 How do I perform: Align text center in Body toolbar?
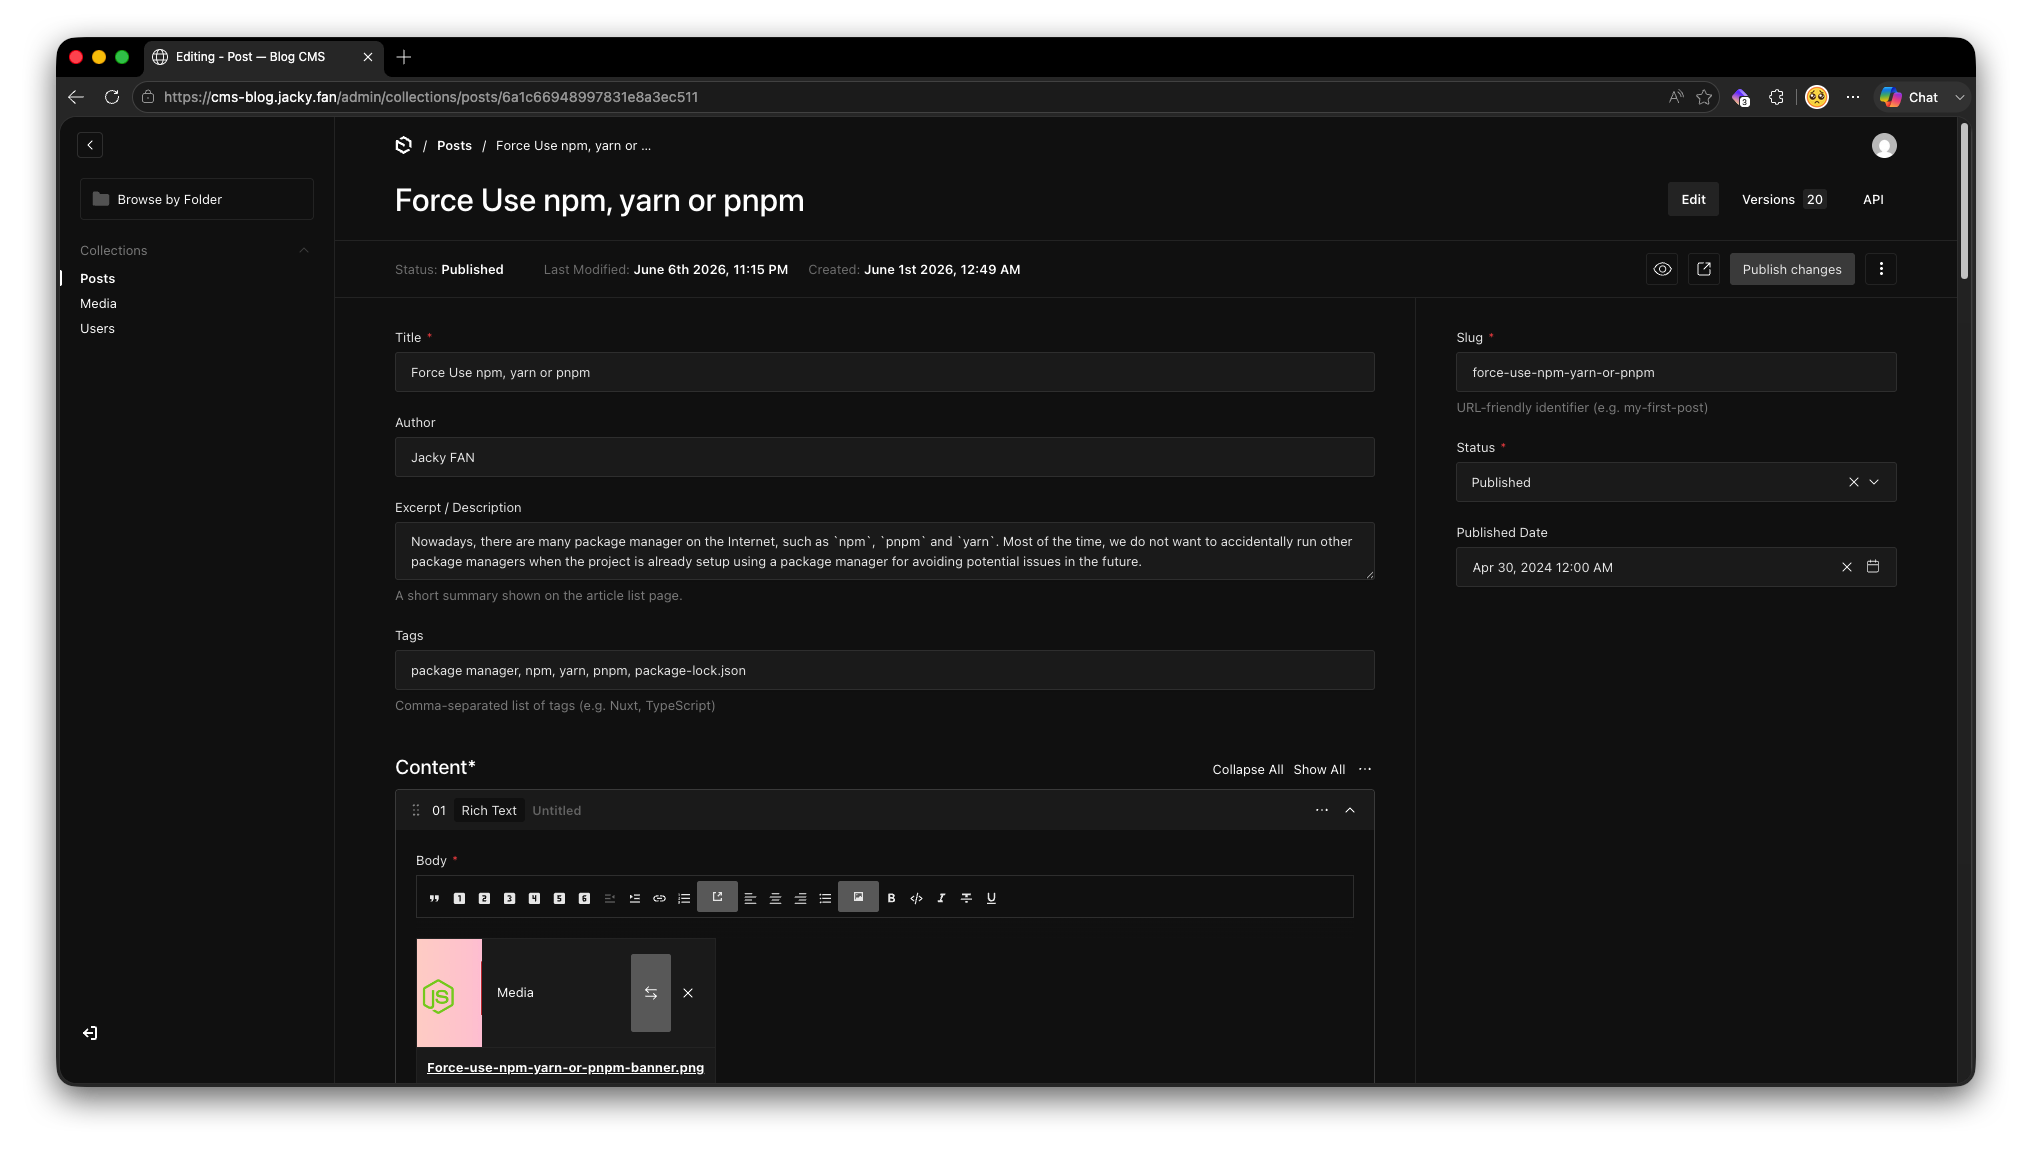tap(775, 898)
